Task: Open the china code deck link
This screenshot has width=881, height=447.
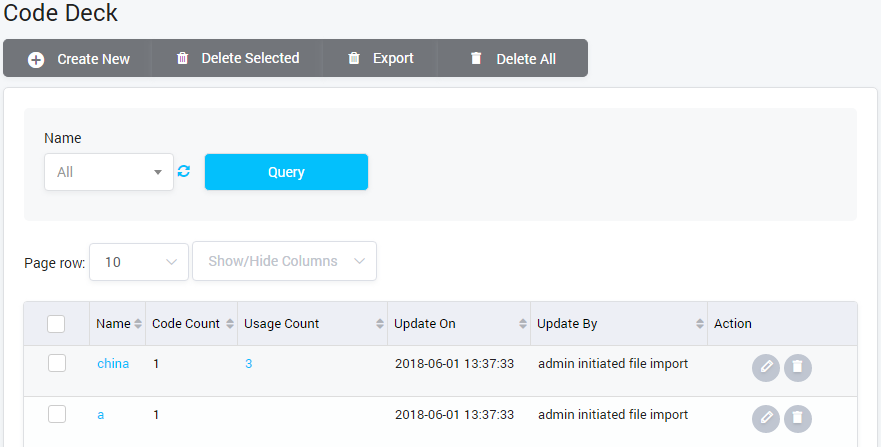Action: tap(113, 364)
